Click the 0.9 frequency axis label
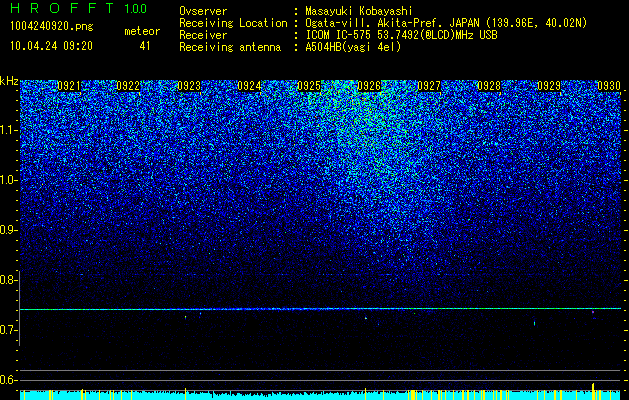Image resolution: width=629 pixels, height=400 pixels. coord(8,230)
